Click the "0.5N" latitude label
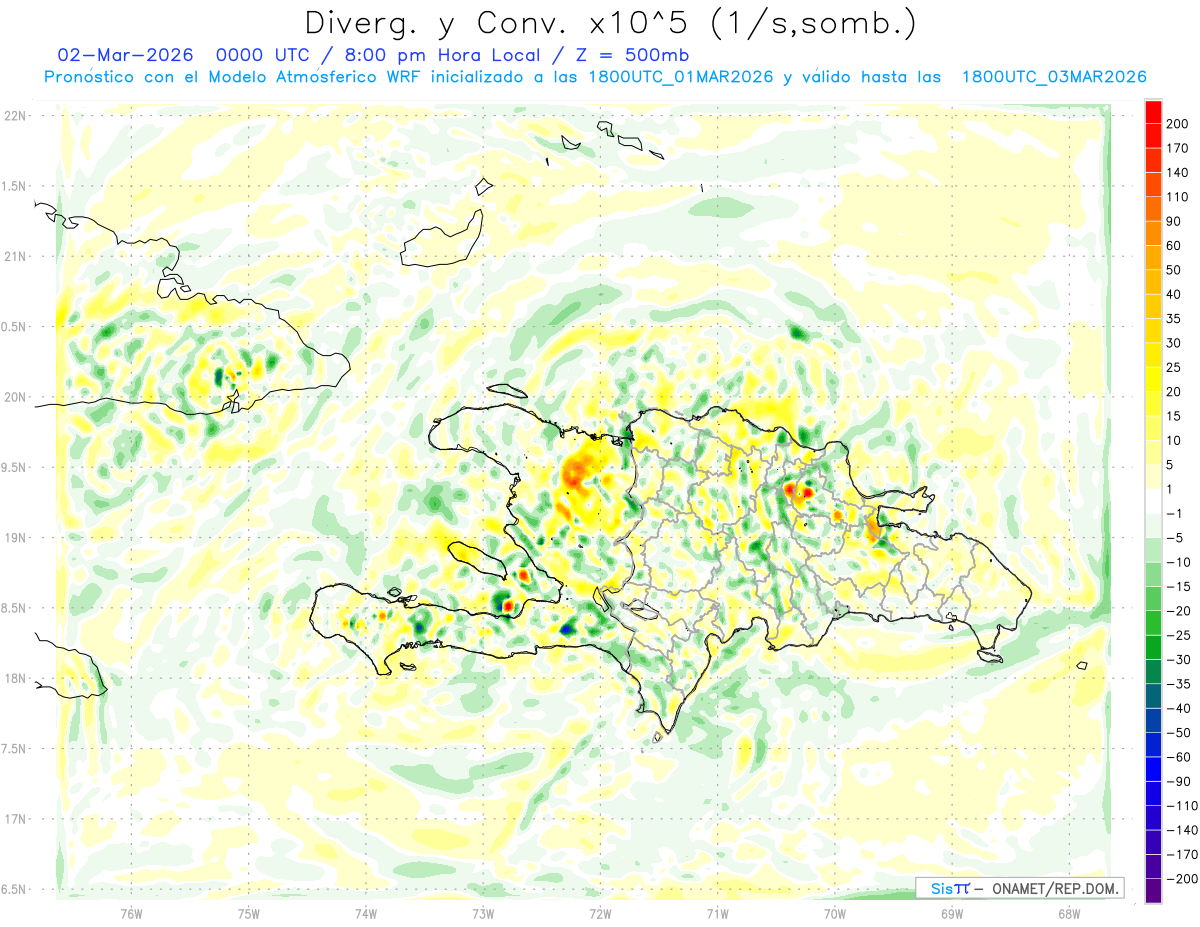 pos(13,327)
